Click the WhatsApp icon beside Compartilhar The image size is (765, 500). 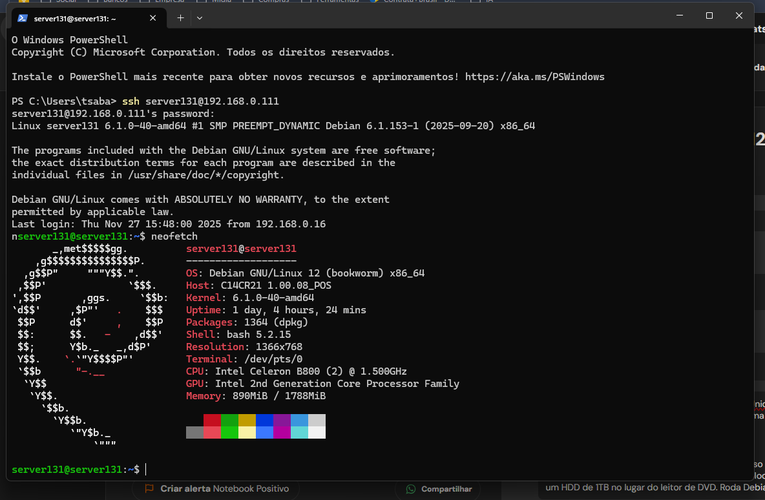pos(410,489)
